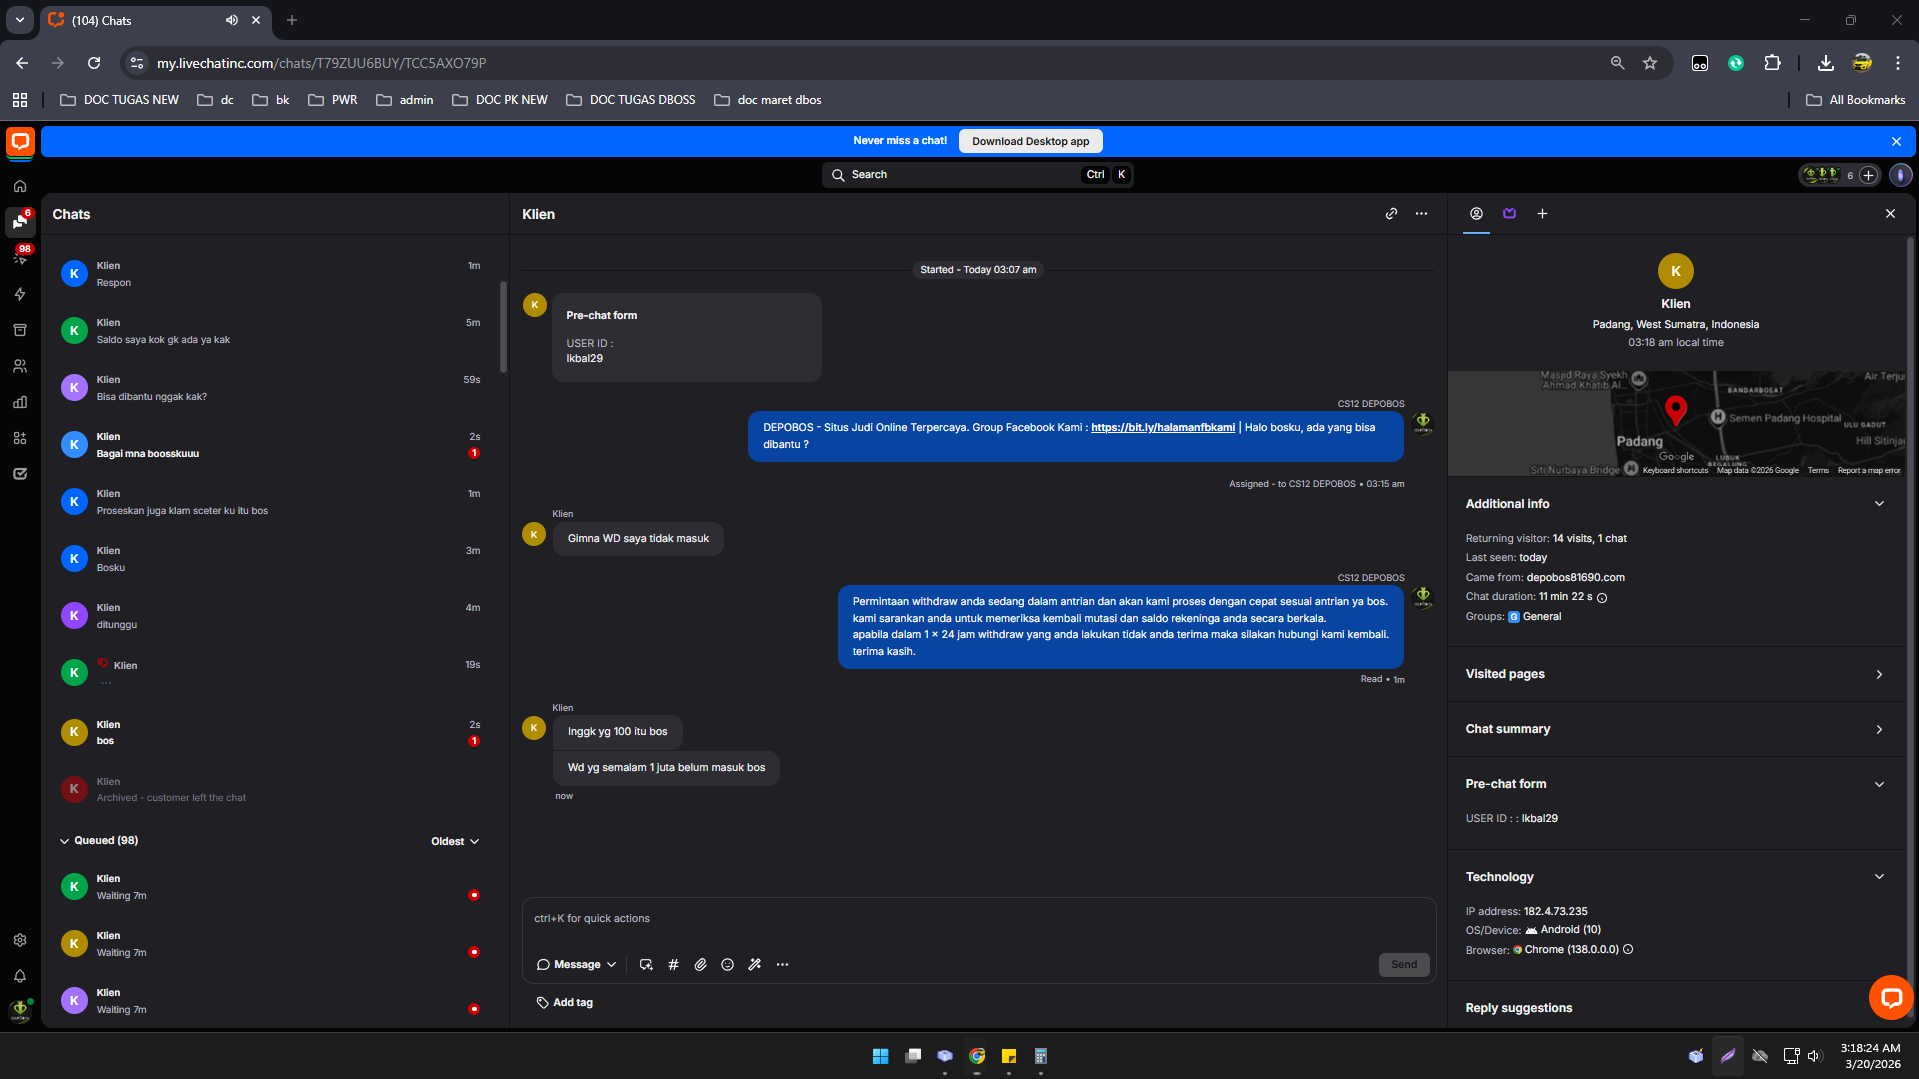1919x1079 pixels.
Task: Open LiveChat Settings gear icon
Action: pyautogui.click(x=20, y=940)
